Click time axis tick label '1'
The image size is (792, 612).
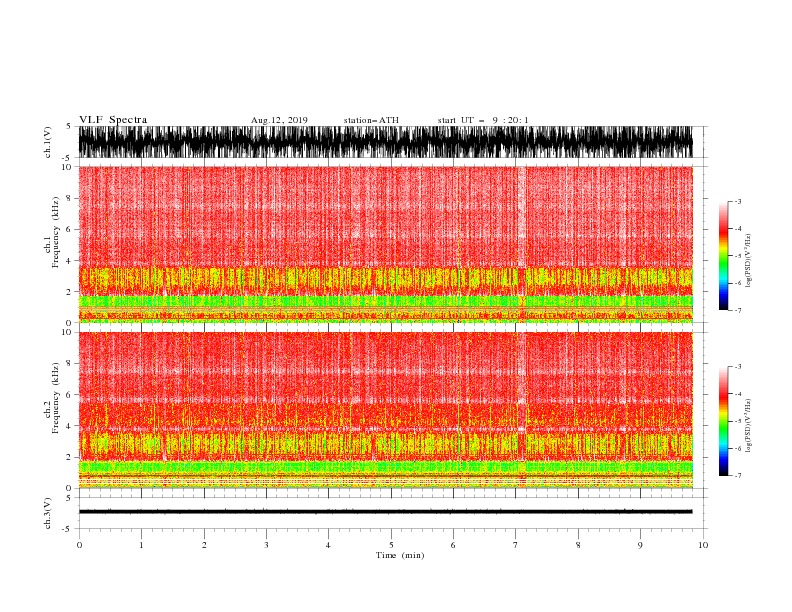[141, 545]
